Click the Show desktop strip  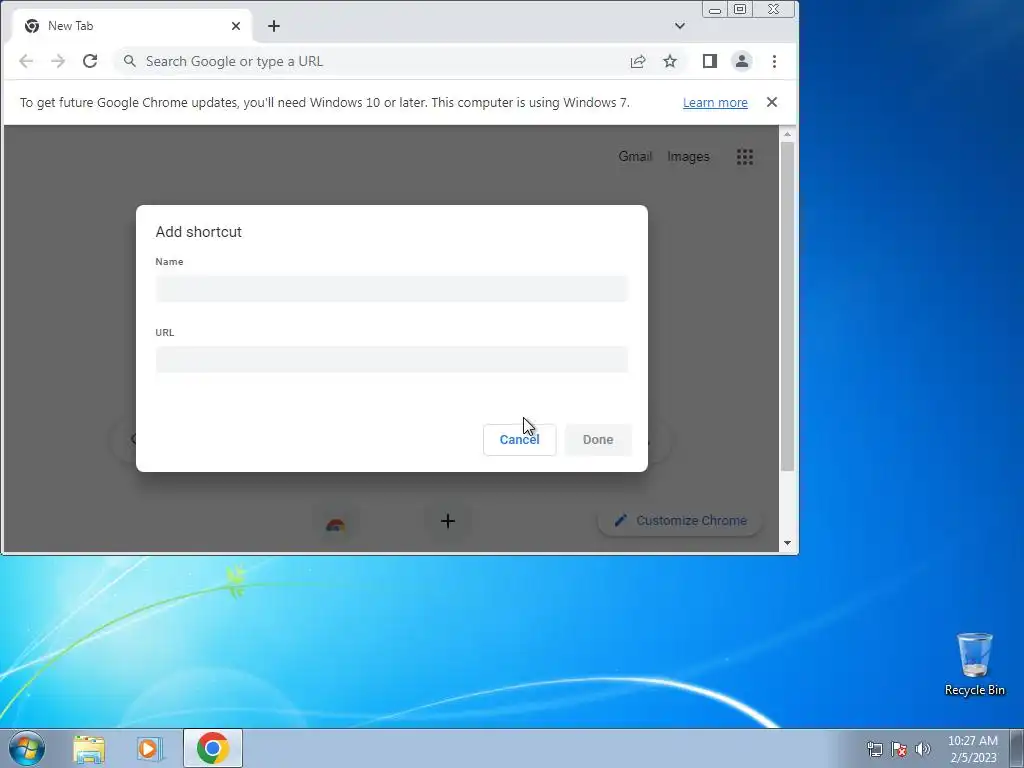point(1017,748)
